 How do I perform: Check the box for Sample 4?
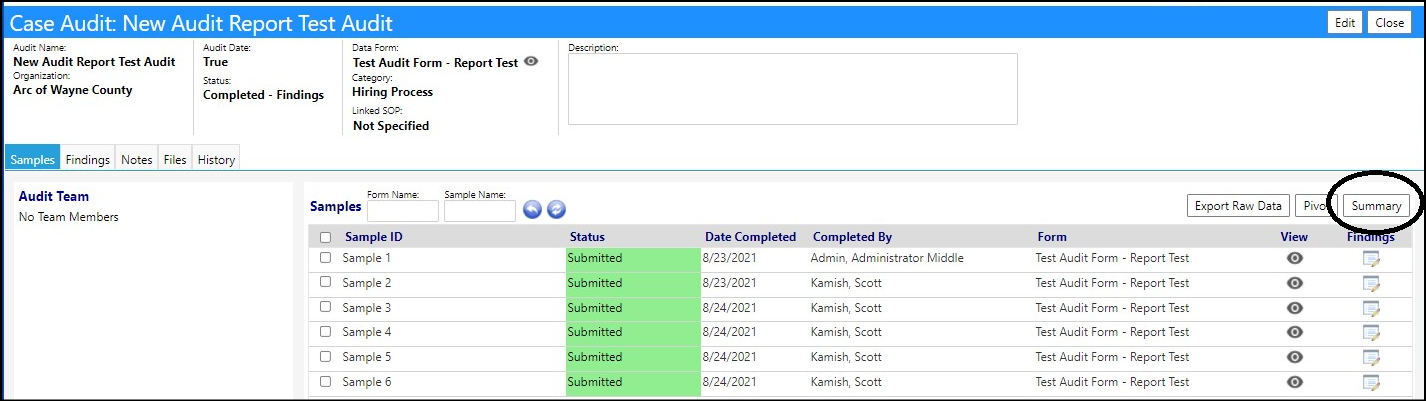[325, 332]
